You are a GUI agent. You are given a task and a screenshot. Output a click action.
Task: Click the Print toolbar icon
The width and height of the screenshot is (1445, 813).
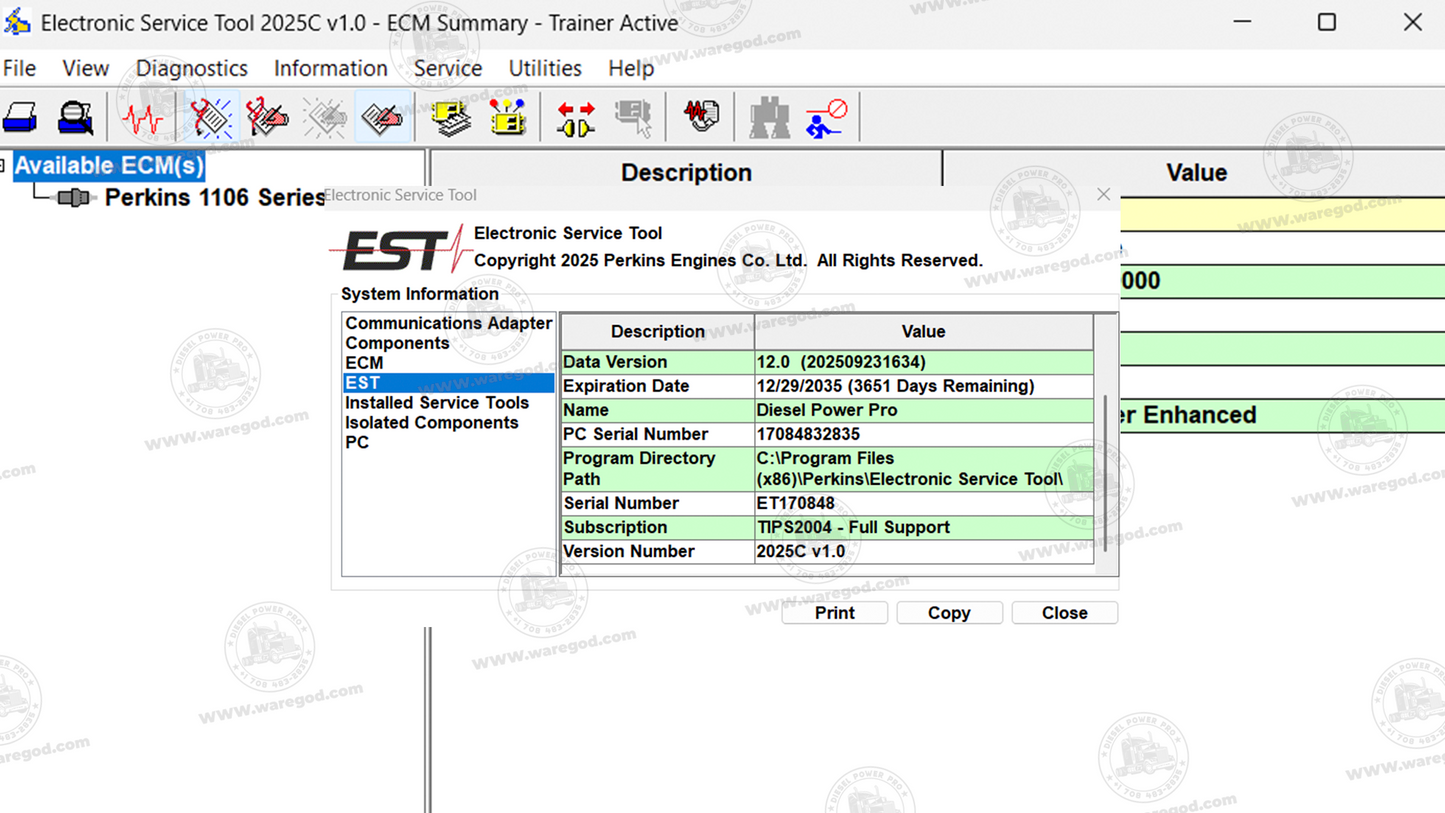click(21, 118)
